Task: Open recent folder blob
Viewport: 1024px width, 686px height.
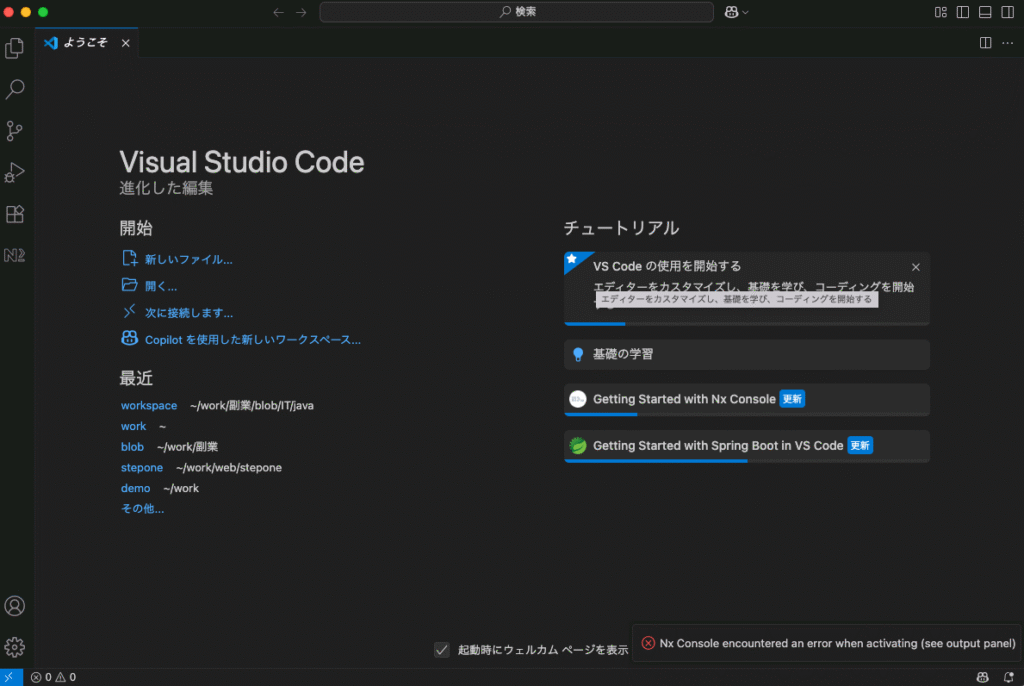Action: 132,447
